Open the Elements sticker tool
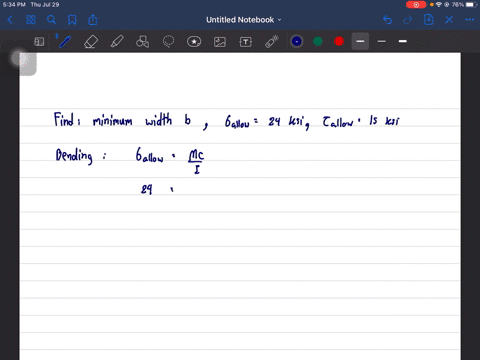 (194, 42)
